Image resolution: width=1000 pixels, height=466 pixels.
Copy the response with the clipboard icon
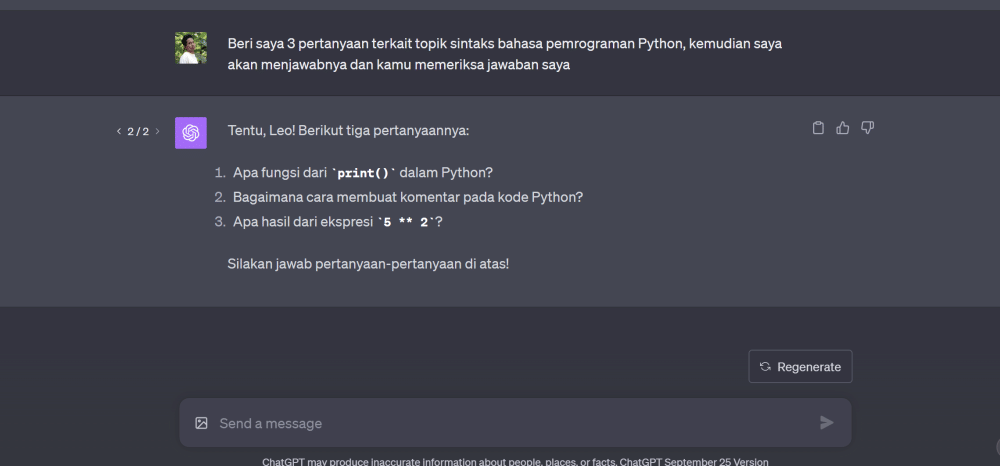click(818, 128)
